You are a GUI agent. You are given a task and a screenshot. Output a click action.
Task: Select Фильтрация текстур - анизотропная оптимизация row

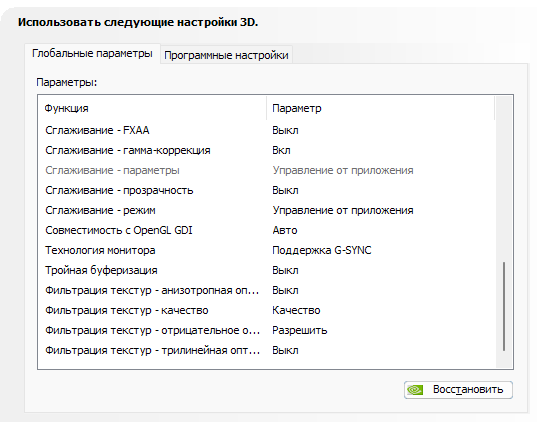click(x=266, y=290)
